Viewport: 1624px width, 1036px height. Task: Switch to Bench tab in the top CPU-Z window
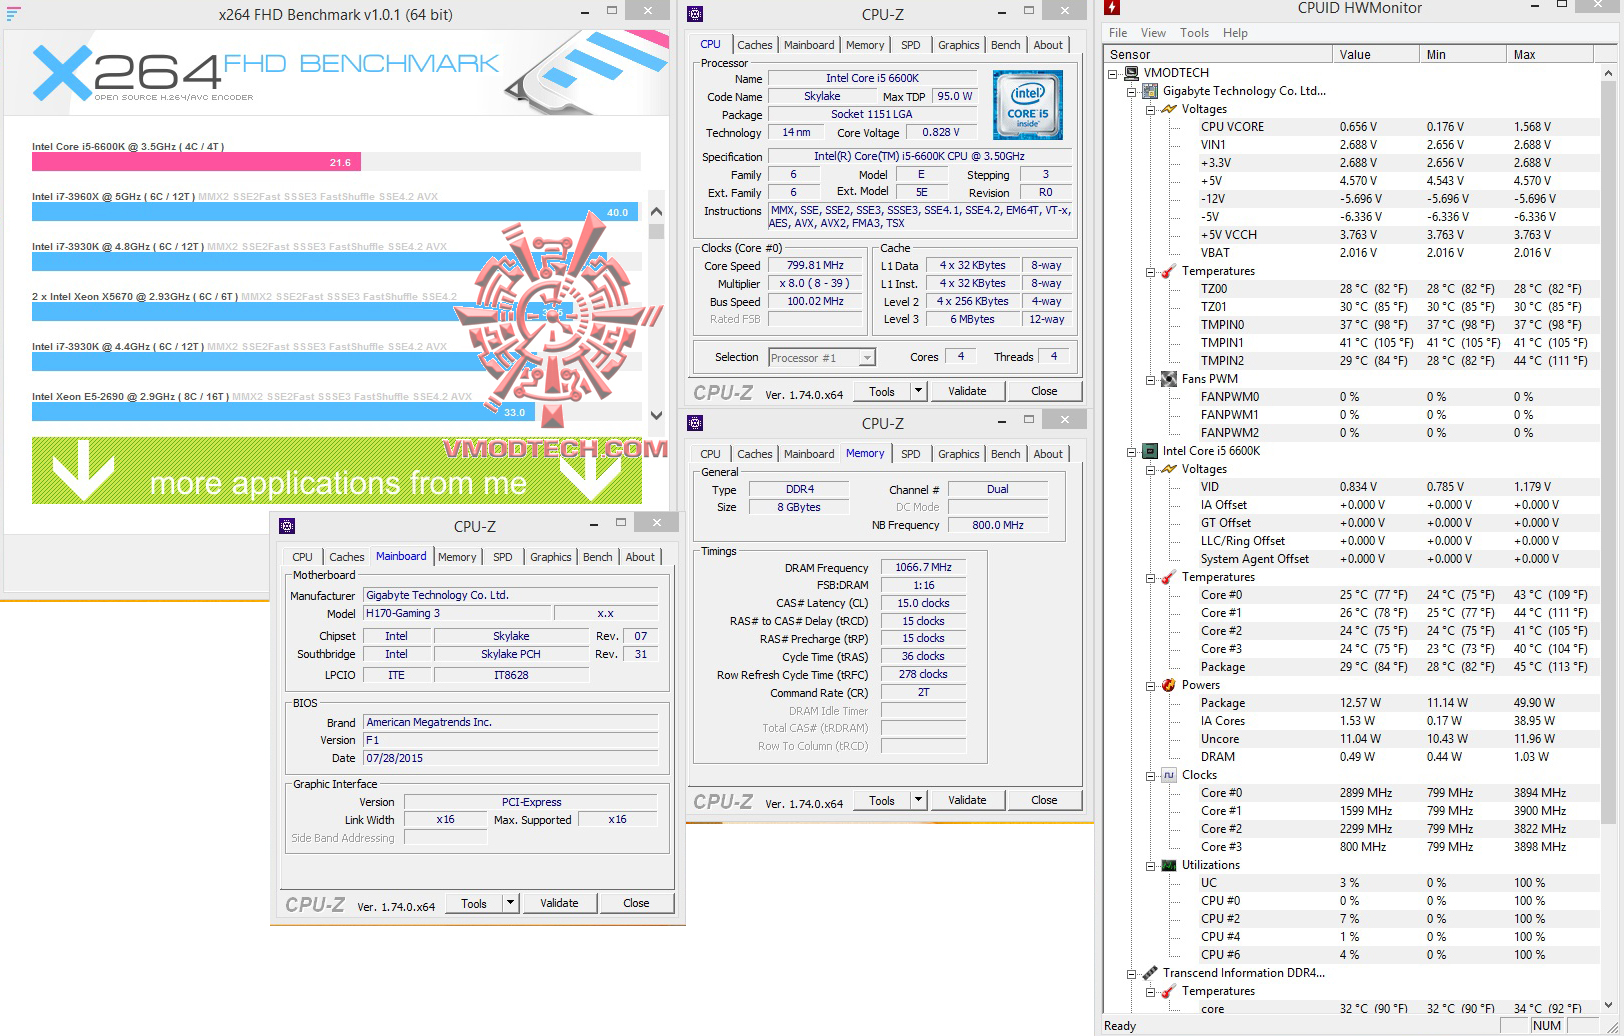point(1005,45)
